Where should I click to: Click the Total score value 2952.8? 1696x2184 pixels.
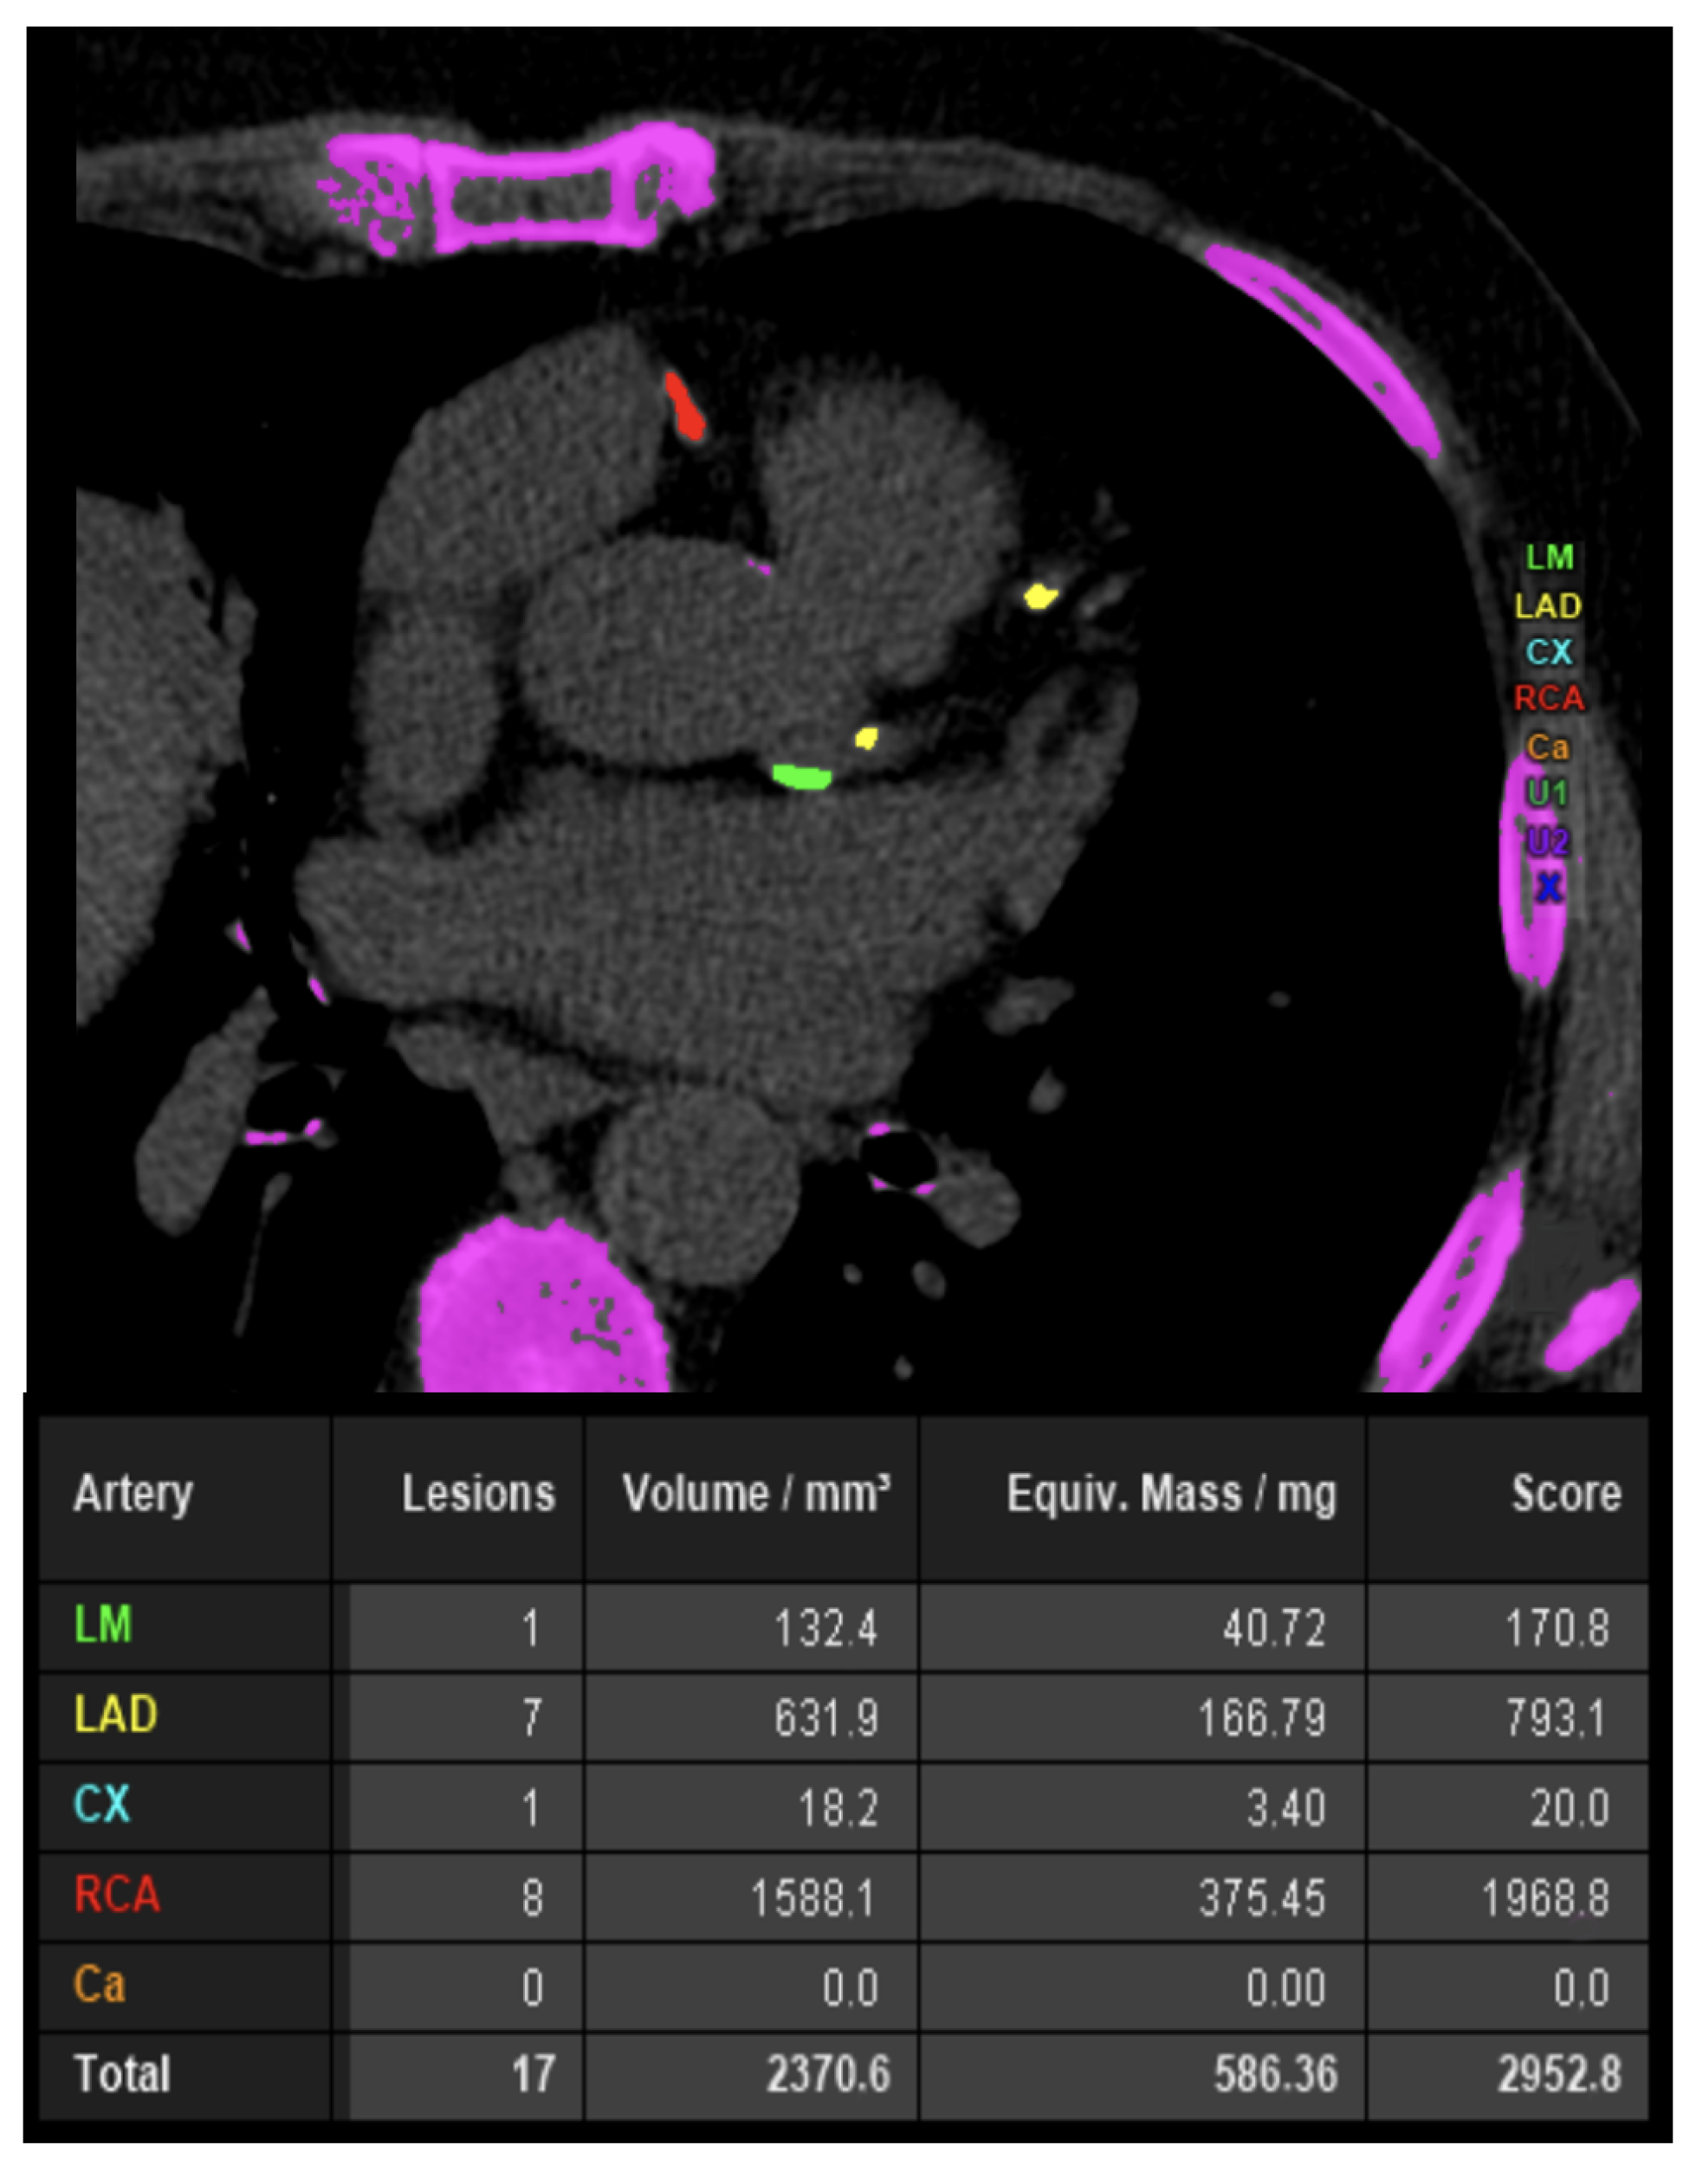click(1558, 2075)
